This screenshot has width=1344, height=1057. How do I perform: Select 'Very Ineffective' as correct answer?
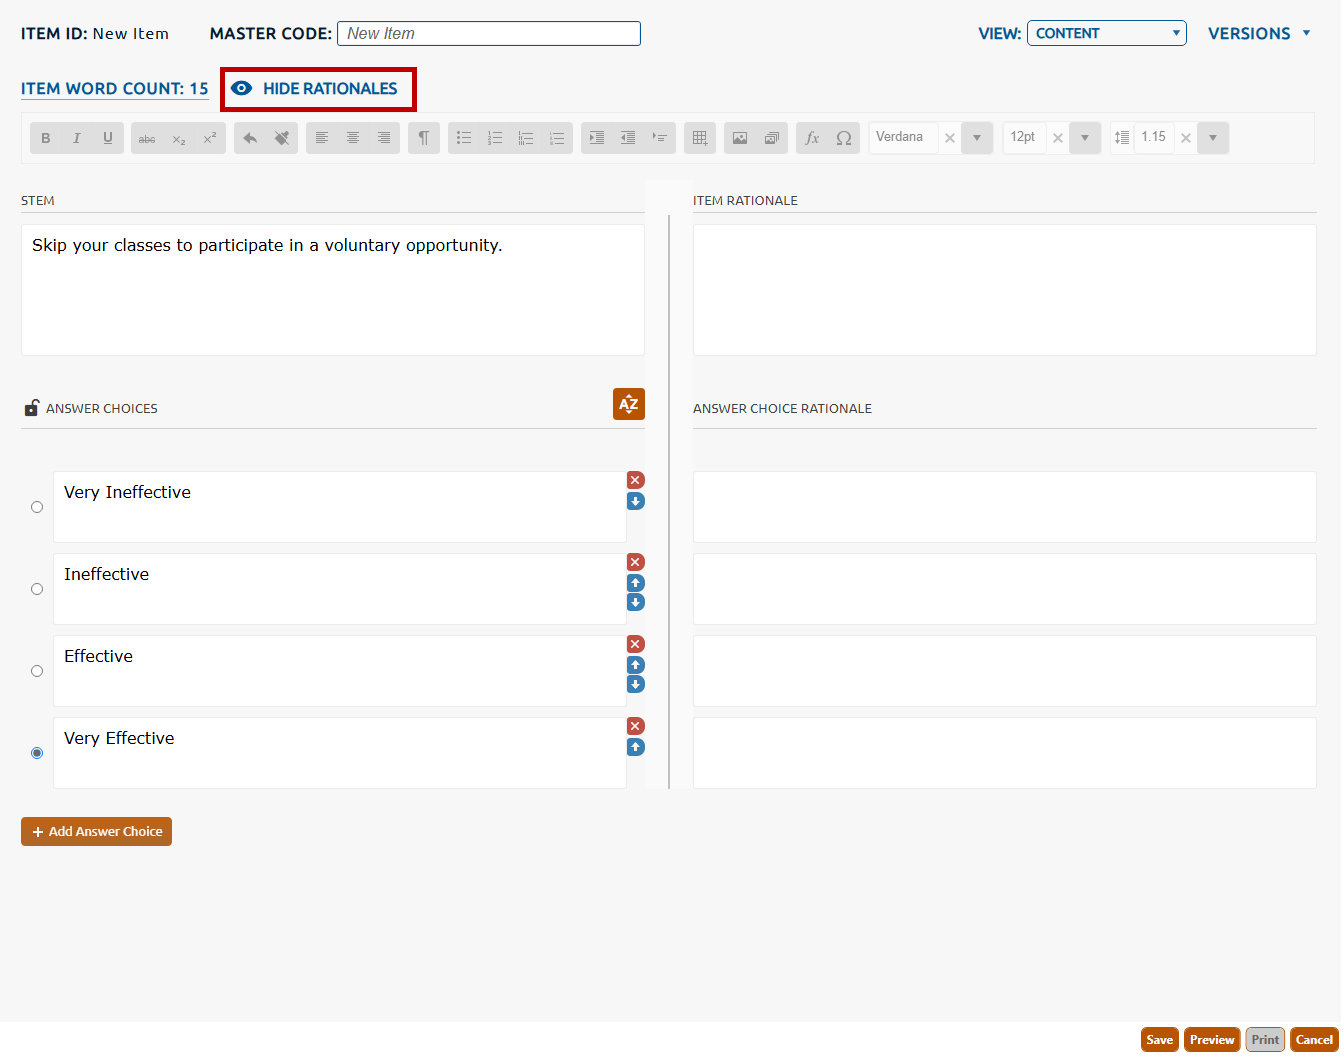point(37,507)
